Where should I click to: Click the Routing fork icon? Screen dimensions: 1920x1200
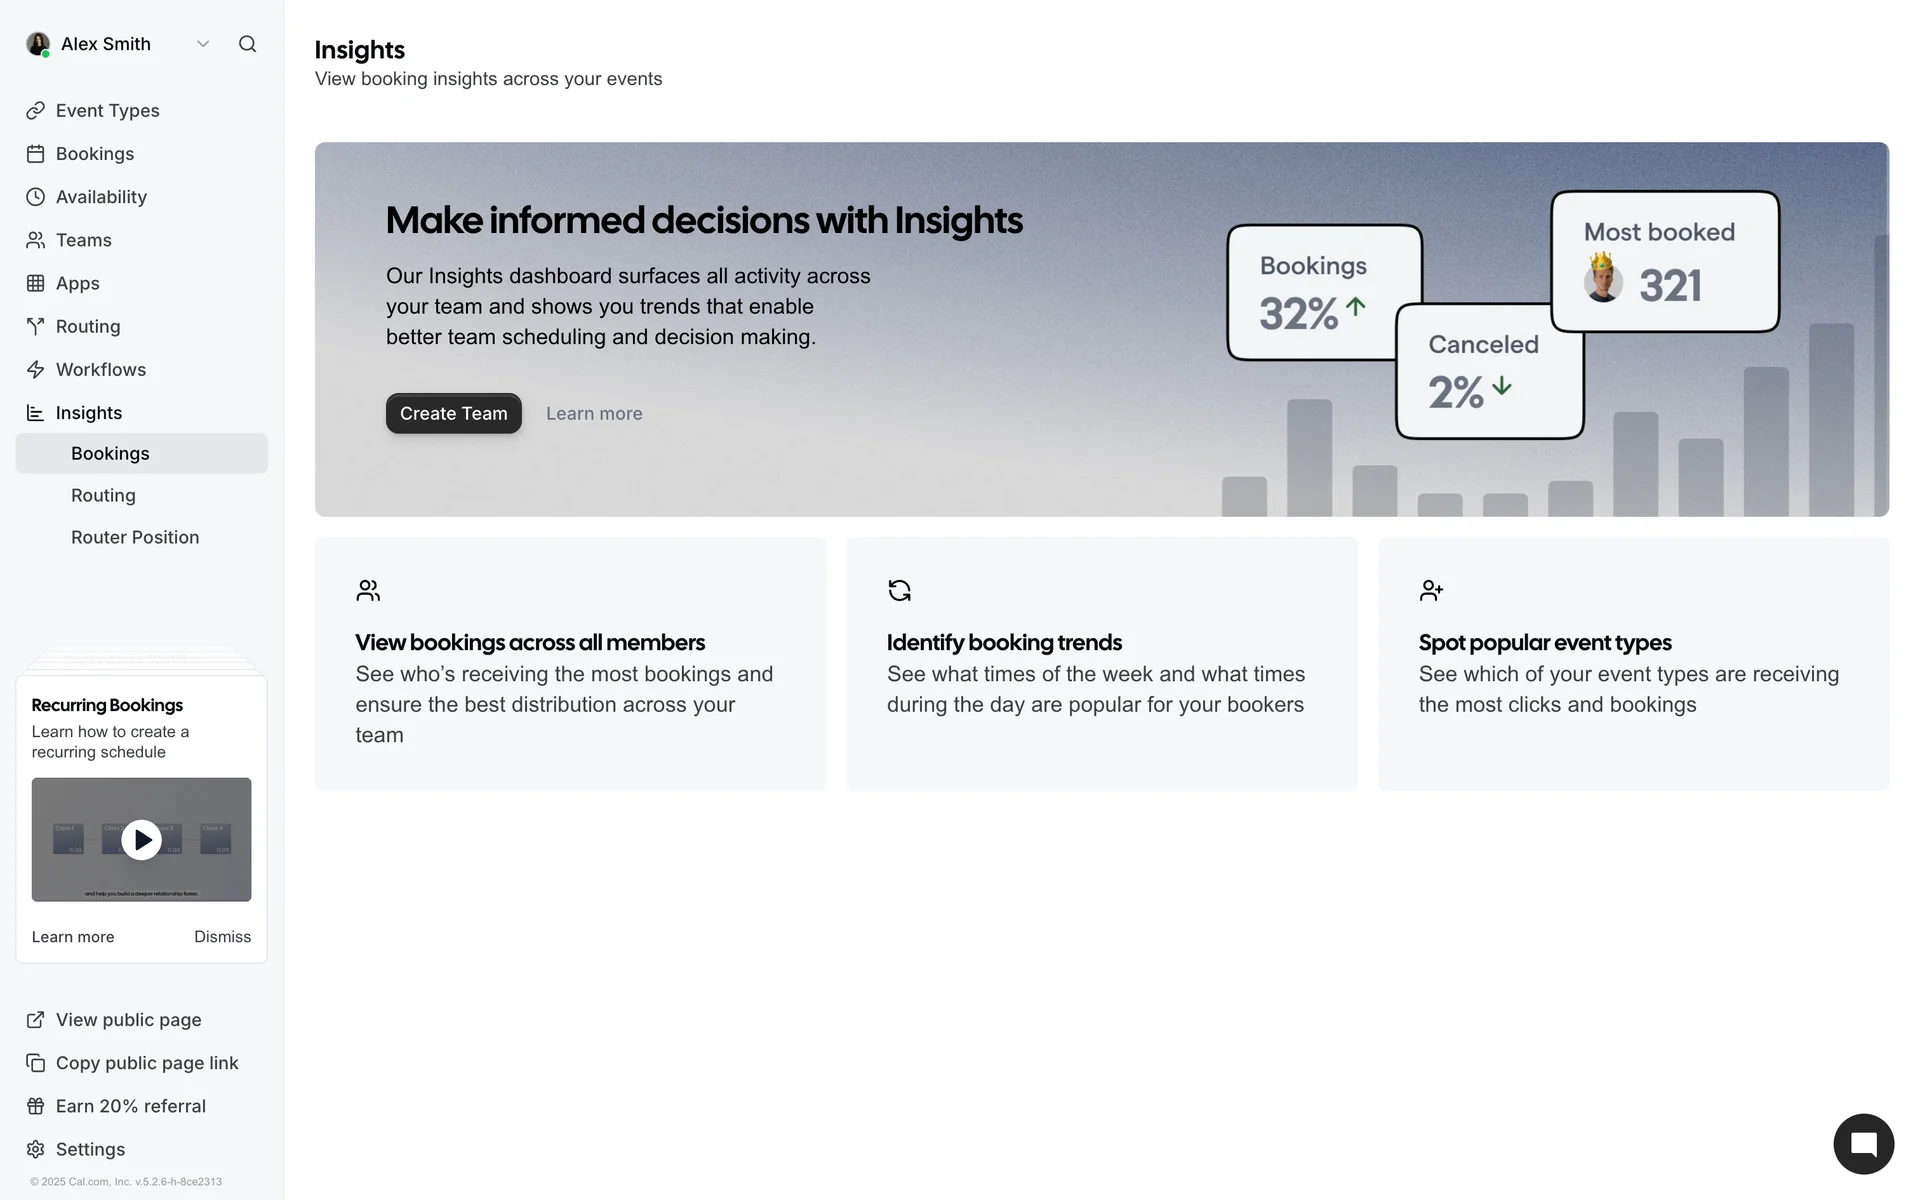(x=36, y=326)
